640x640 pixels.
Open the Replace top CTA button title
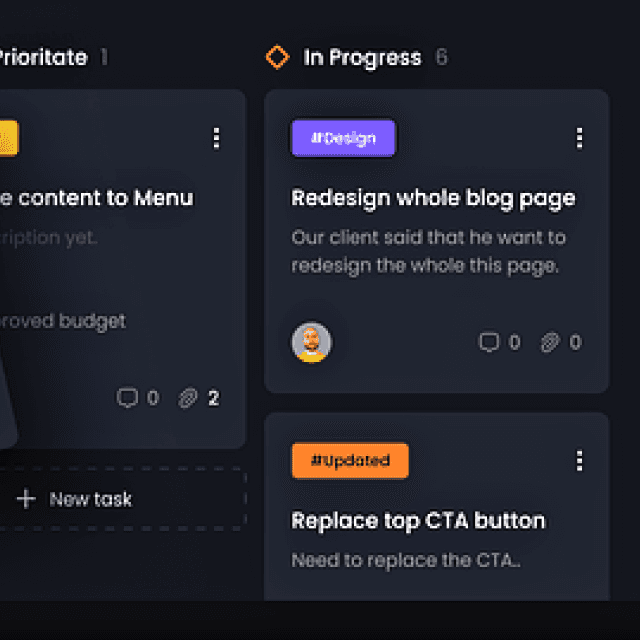point(418,521)
